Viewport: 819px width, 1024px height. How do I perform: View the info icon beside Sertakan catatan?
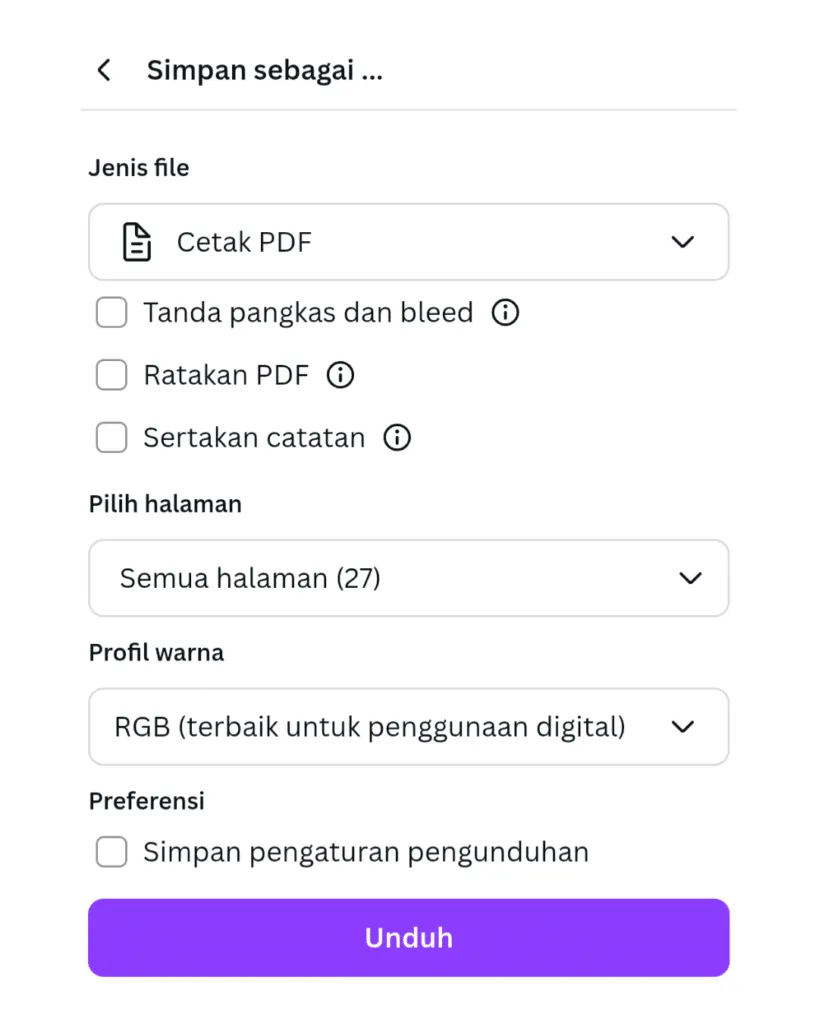pos(398,438)
